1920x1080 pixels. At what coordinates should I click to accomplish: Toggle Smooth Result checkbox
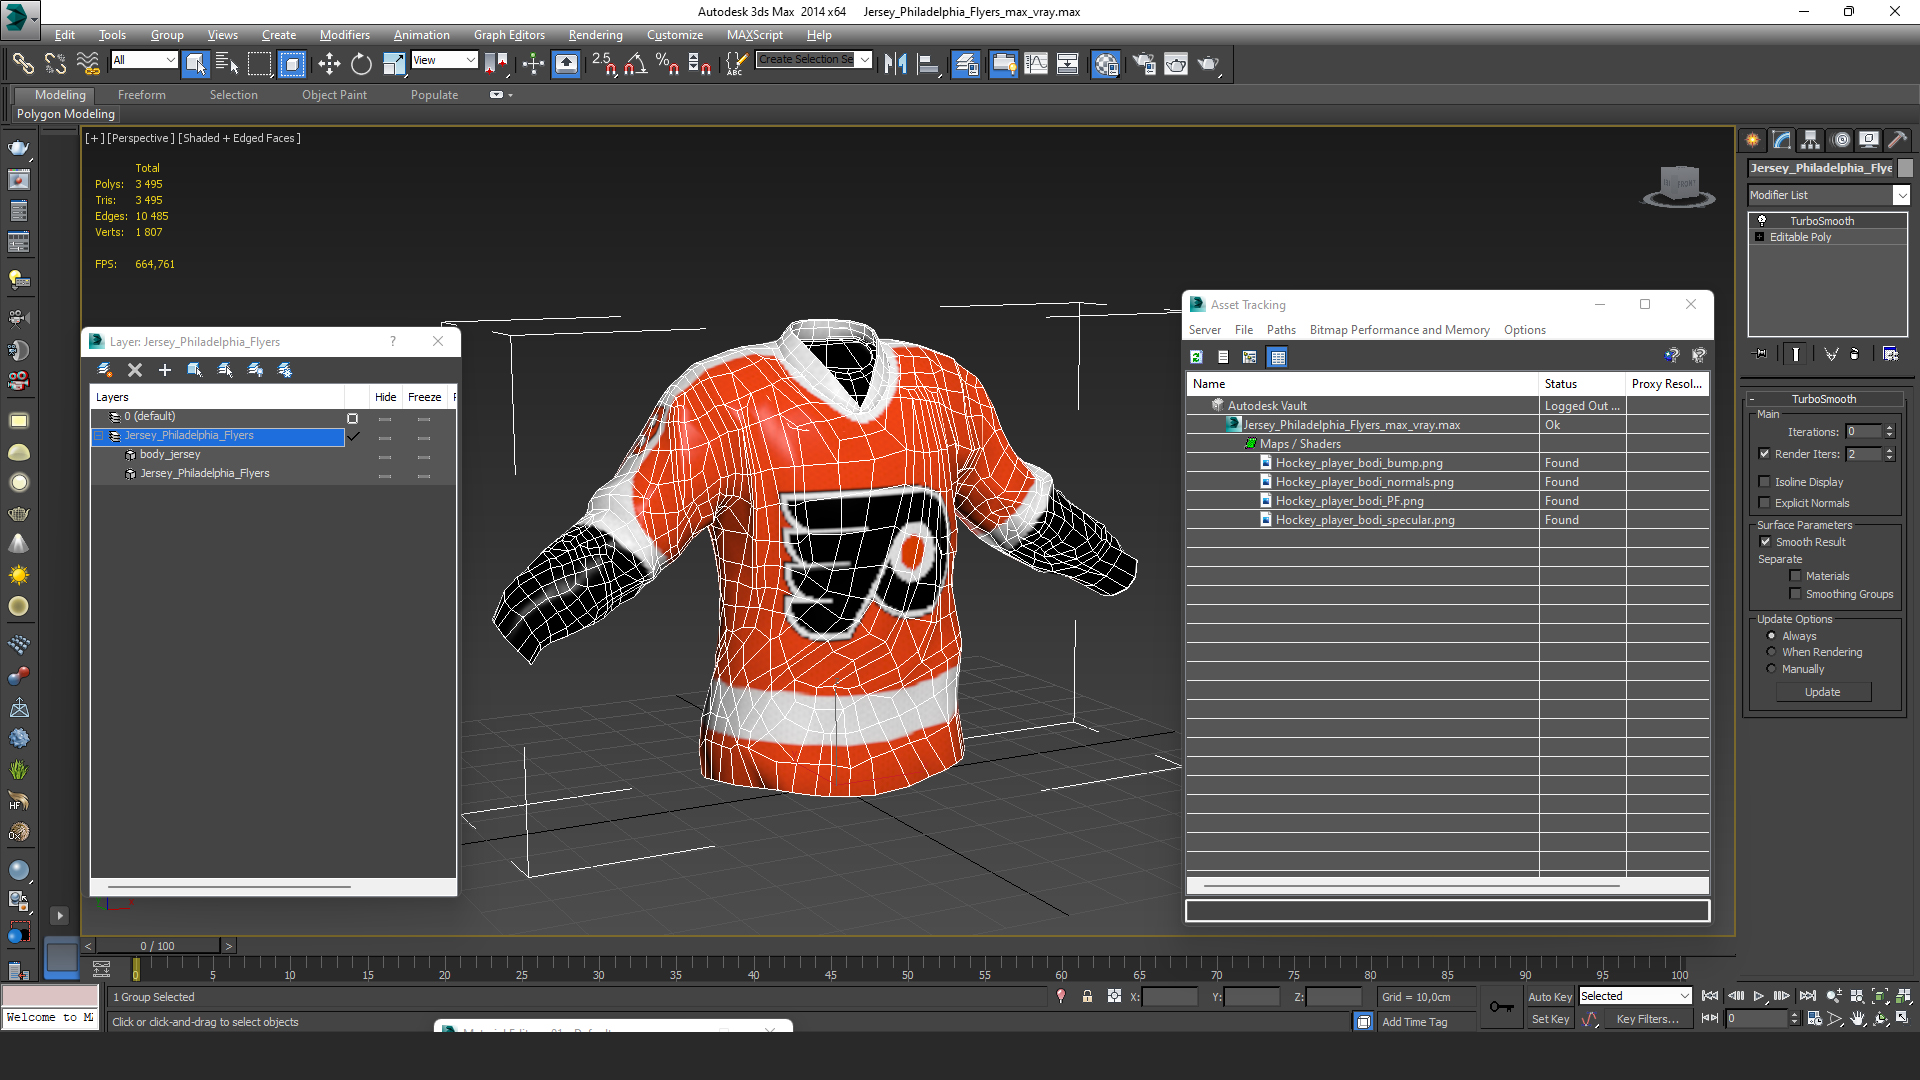click(1765, 542)
